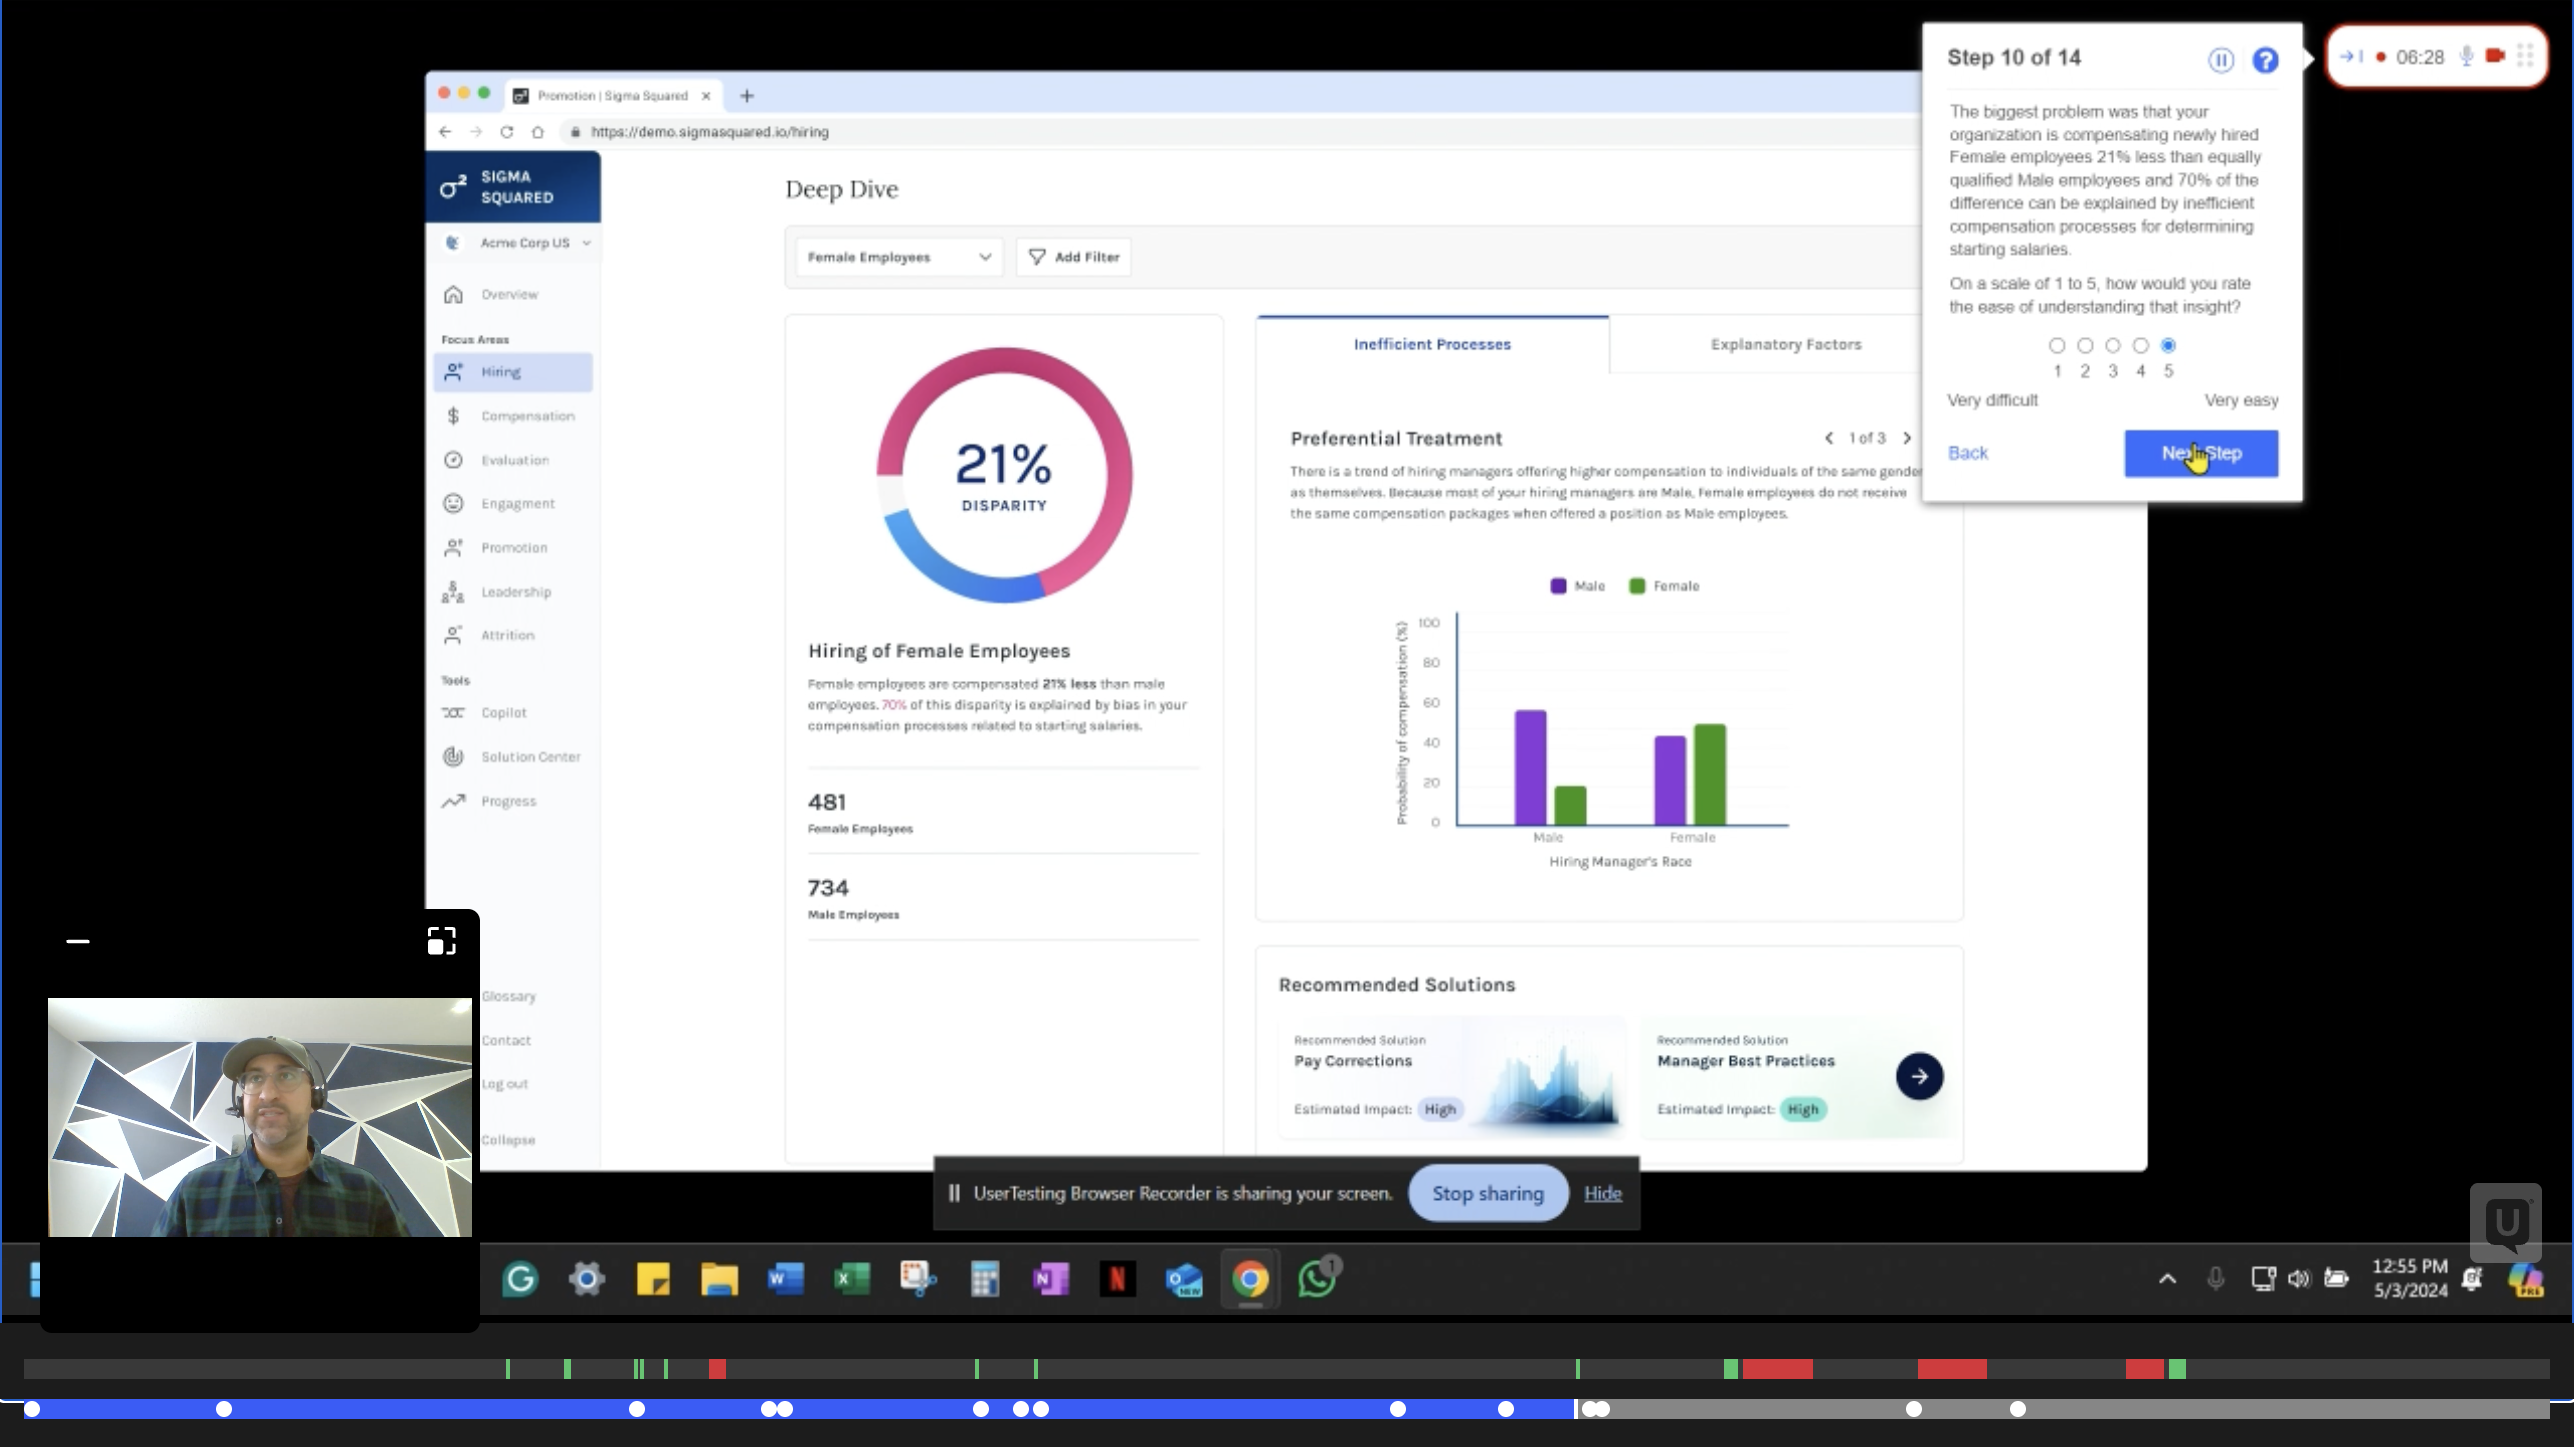Screen dimensions: 2574x1447
Task: Click the Engagement smiley icon
Action: click(x=453, y=503)
